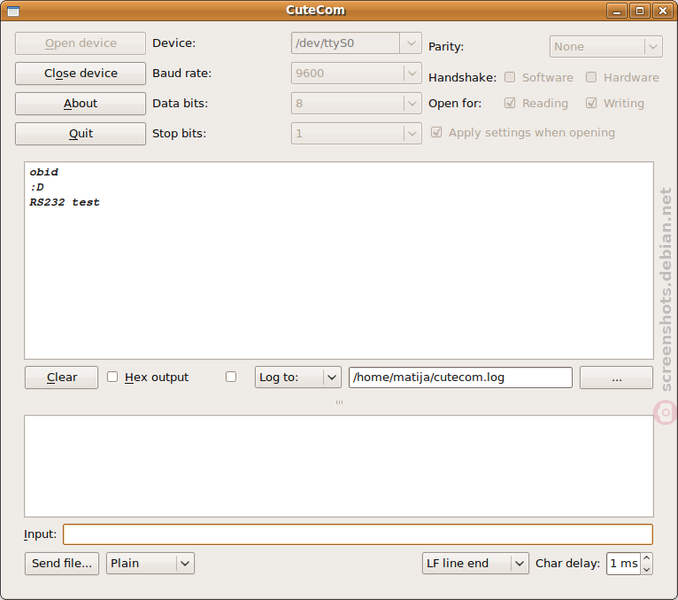Viewport: 678px width, 600px height.
Task: Enable the checkbox before Log to
Action: click(231, 377)
